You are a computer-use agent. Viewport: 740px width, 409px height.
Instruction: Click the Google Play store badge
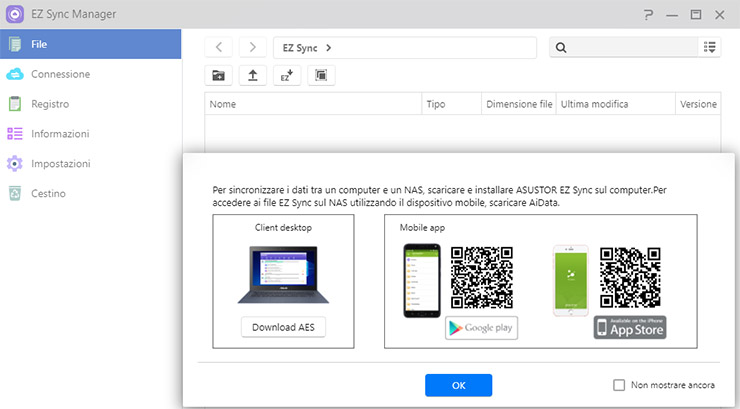point(481,328)
